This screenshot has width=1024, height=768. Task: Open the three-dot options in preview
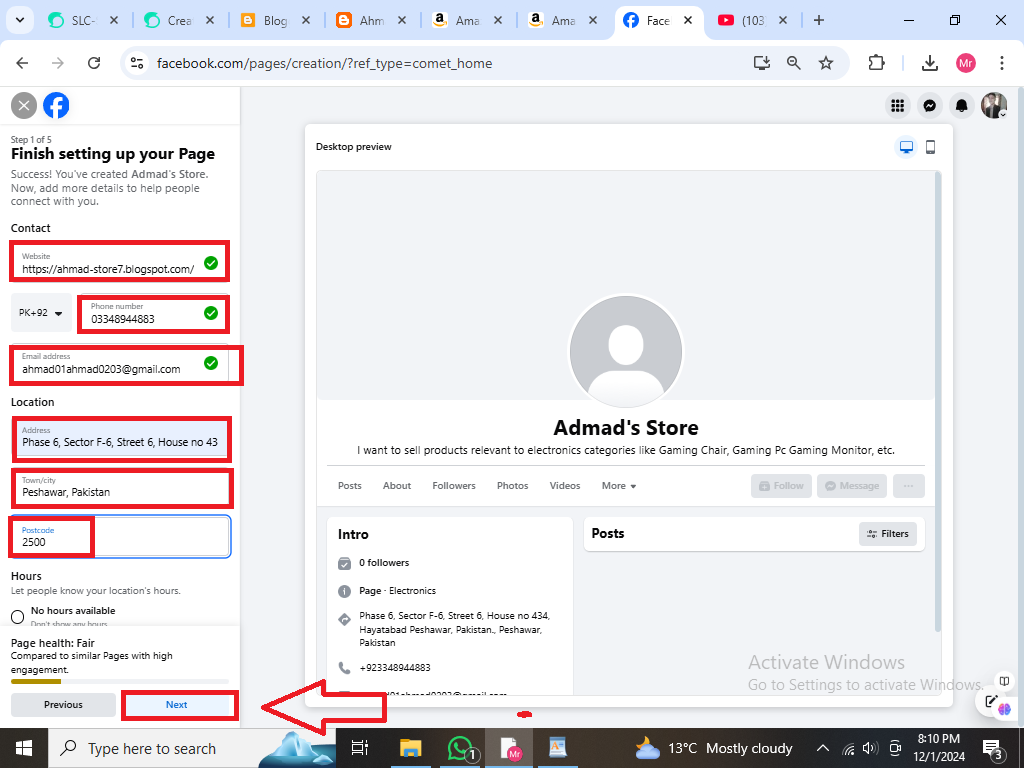click(908, 486)
